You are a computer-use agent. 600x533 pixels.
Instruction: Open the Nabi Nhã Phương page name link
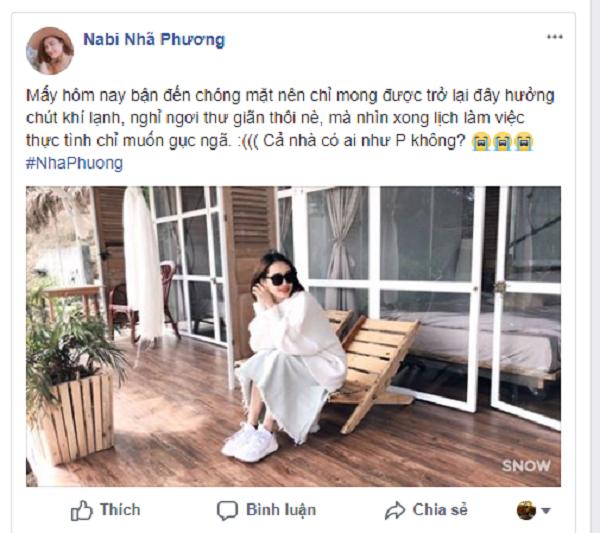[154, 39]
